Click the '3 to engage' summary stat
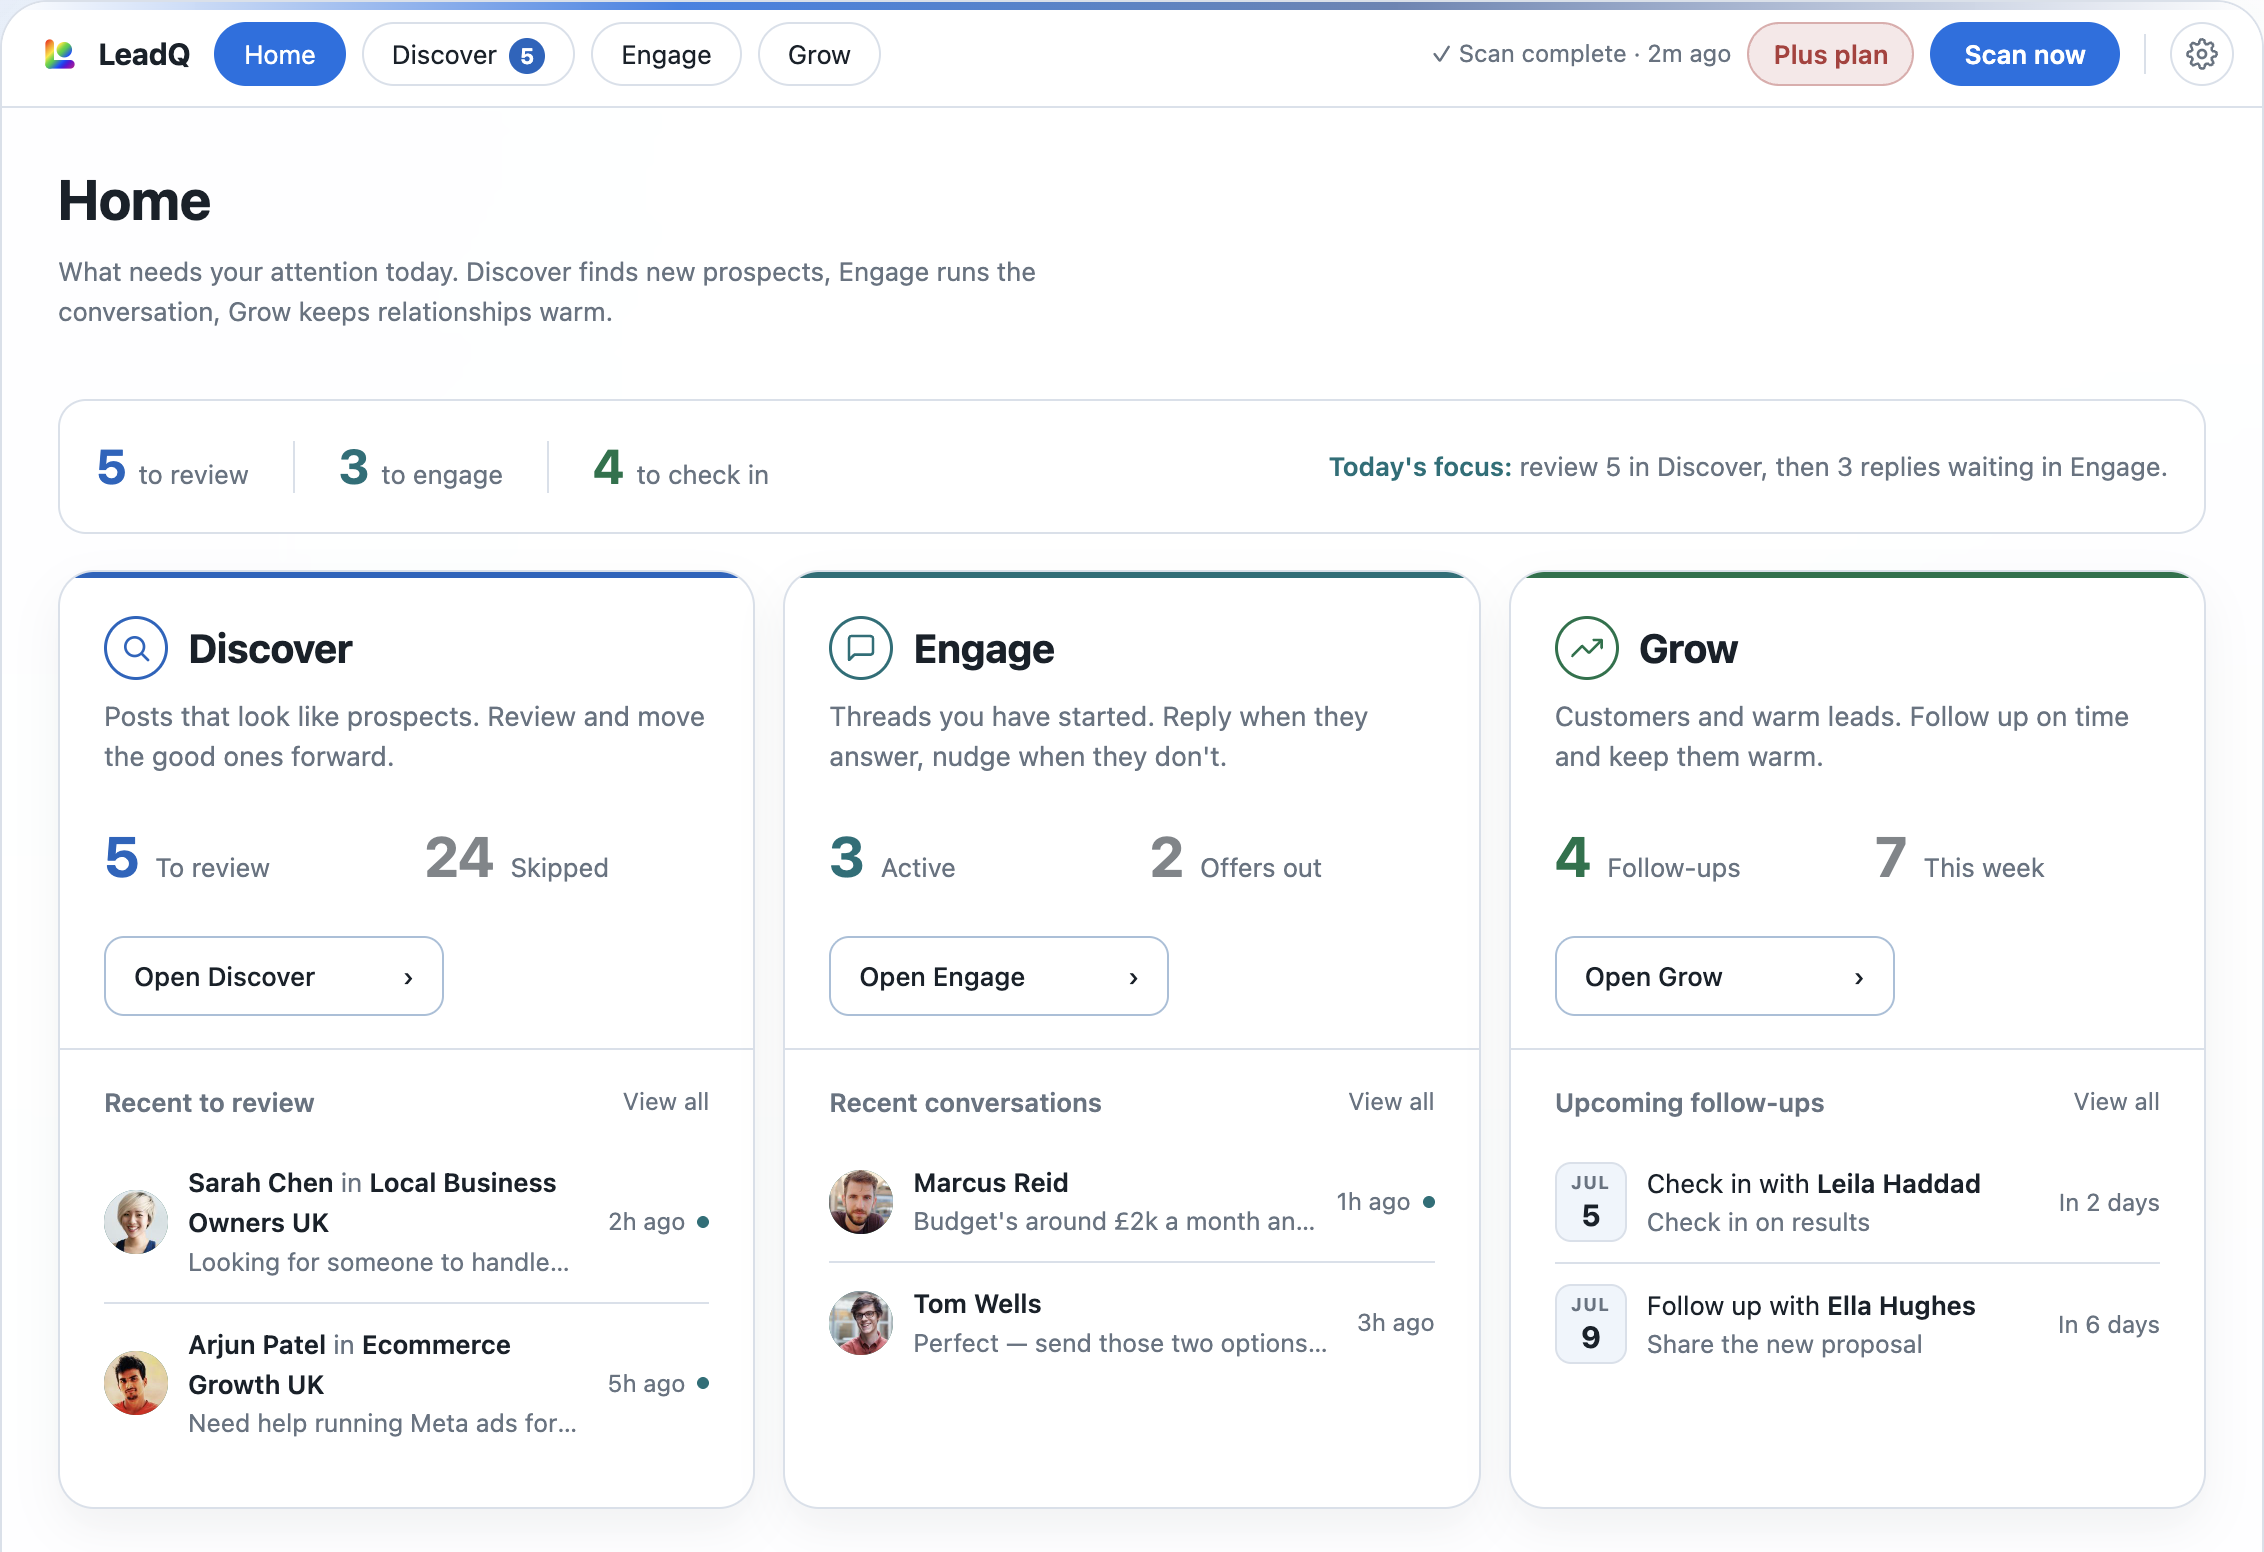The width and height of the screenshot is (2264, 1552). pyautogui.click(x=421, y=468)
